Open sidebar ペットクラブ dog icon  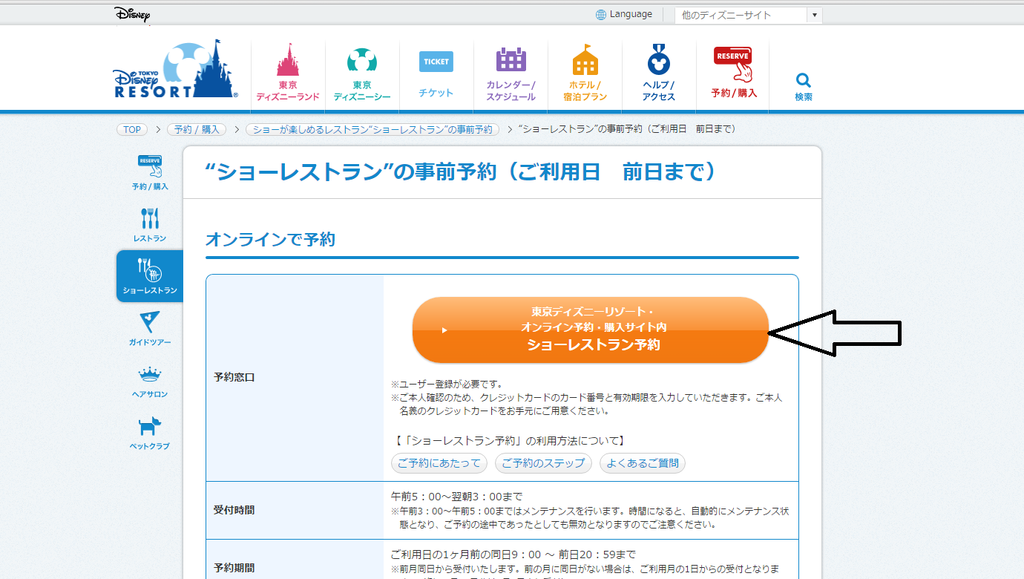(x=150, y=426)
